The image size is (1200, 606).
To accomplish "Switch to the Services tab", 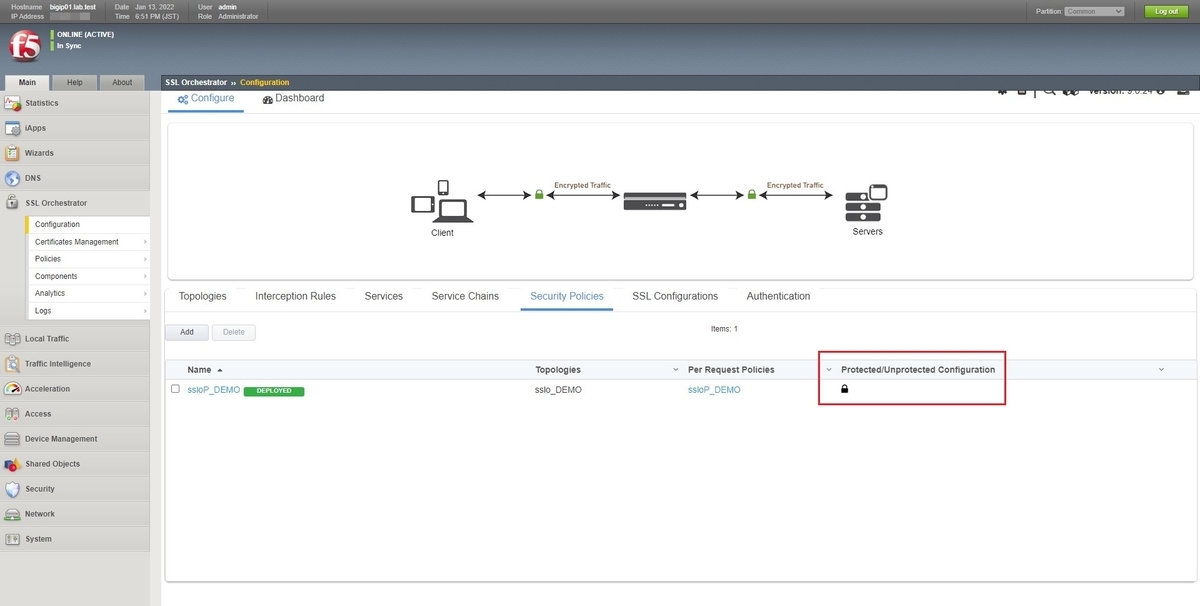I will (384, 296).
